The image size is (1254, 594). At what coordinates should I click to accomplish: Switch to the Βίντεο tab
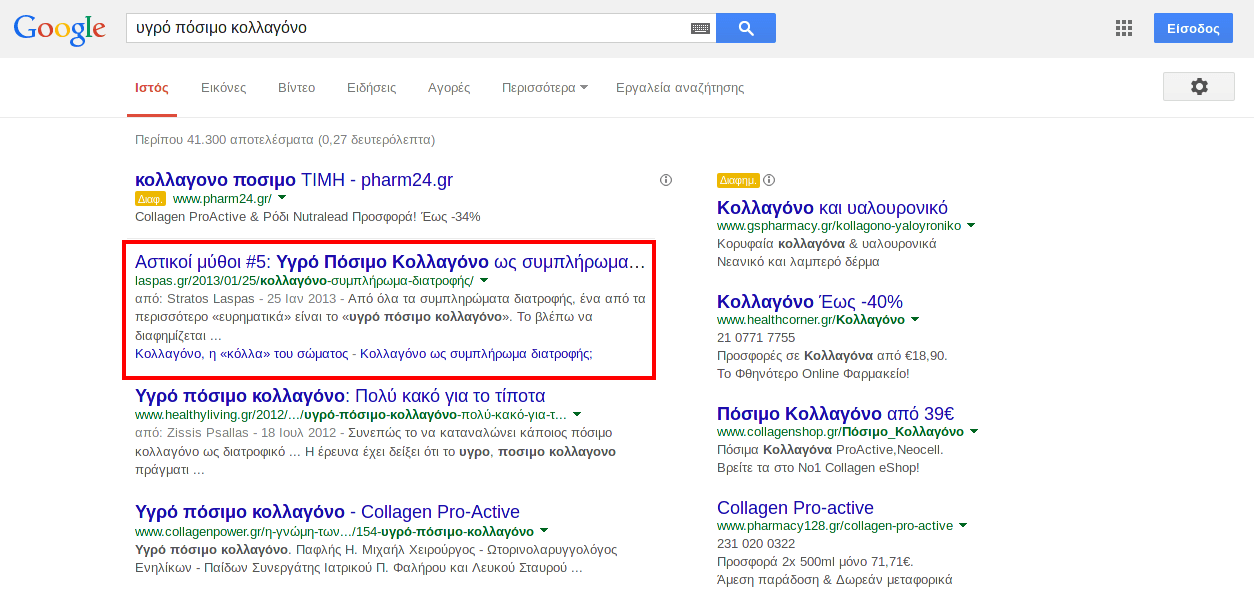tap(296, 88)
